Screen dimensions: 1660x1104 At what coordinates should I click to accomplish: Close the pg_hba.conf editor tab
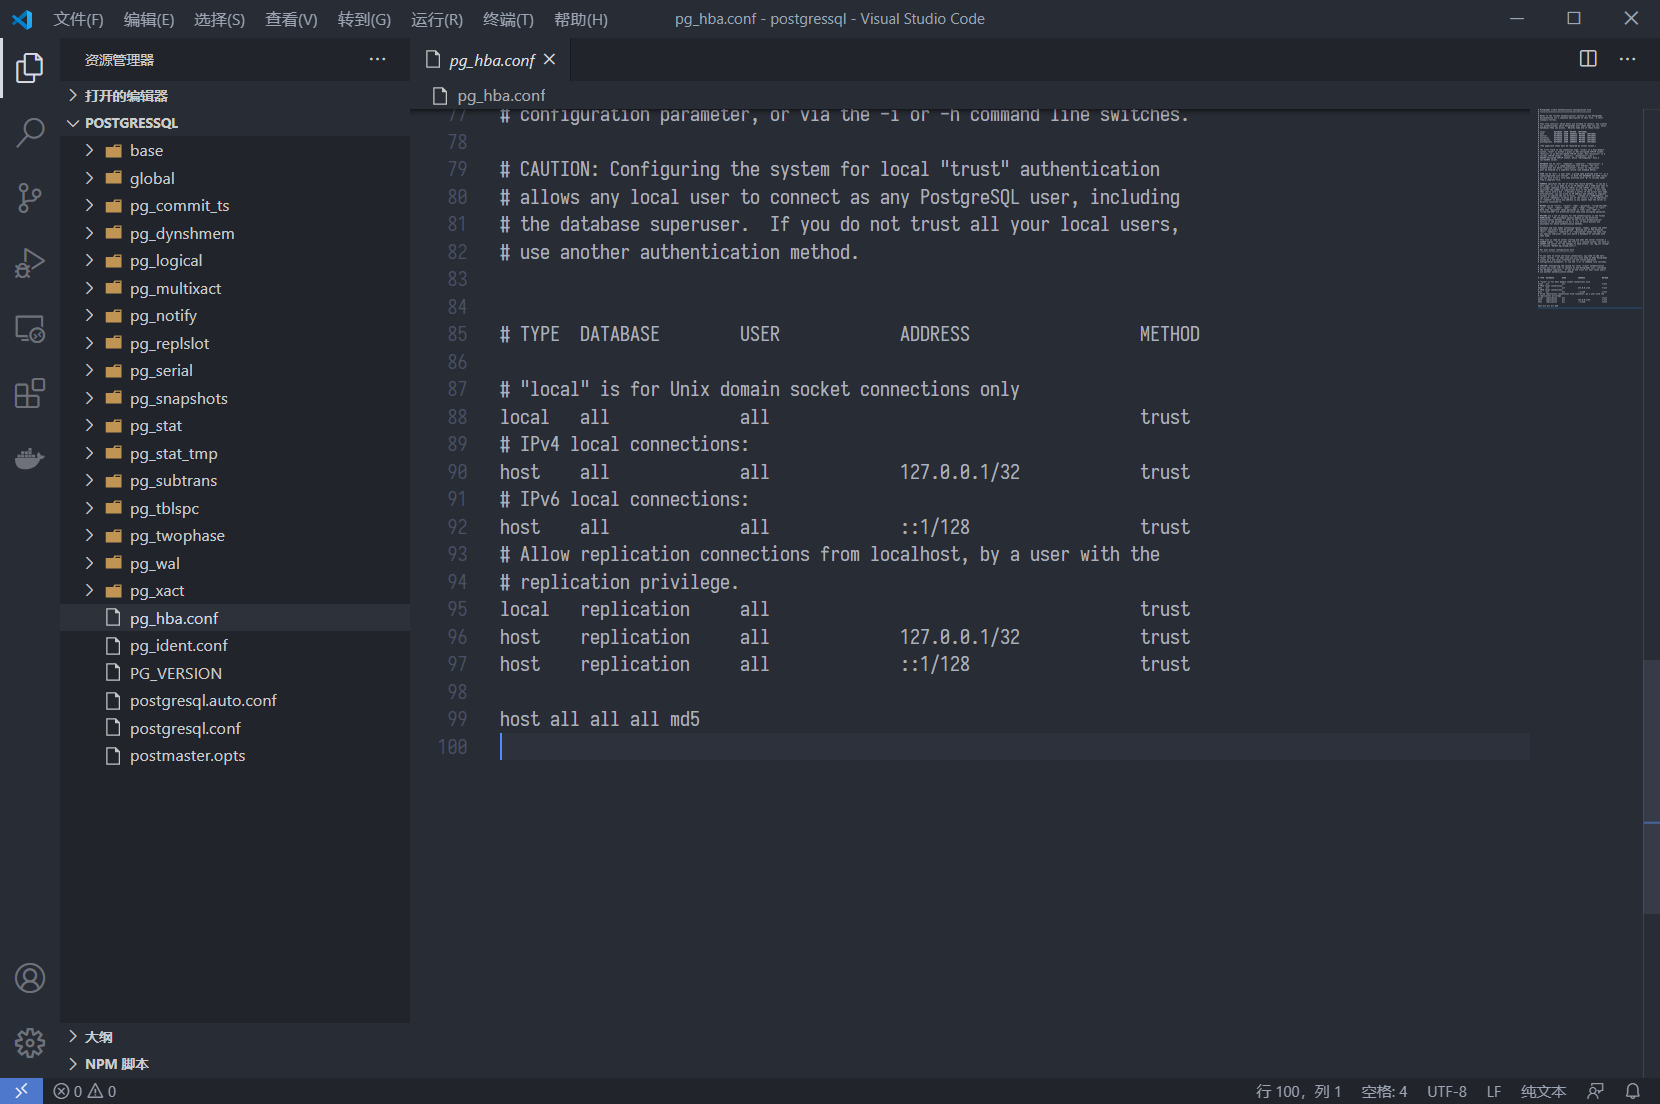click(x=549, y=60)
